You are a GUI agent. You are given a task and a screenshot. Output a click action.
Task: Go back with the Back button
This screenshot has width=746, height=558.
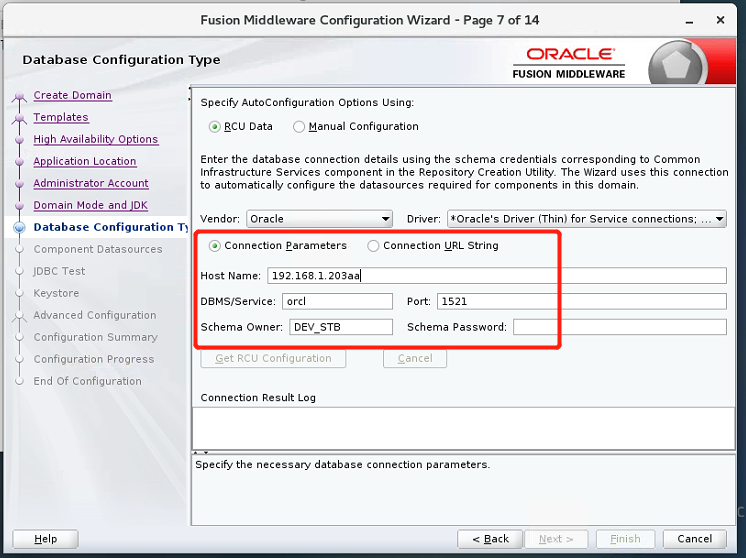point(490,539)
